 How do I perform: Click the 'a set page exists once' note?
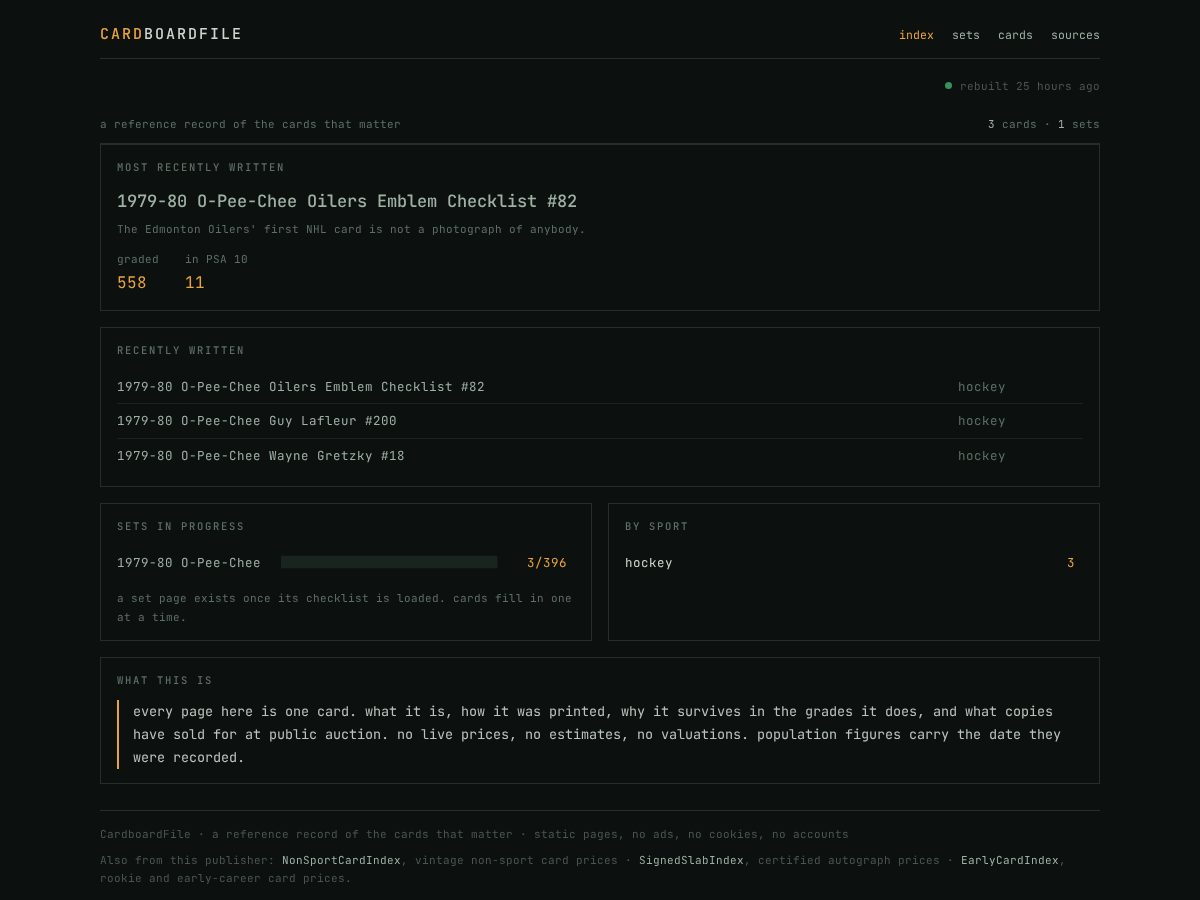pos(345,608)
